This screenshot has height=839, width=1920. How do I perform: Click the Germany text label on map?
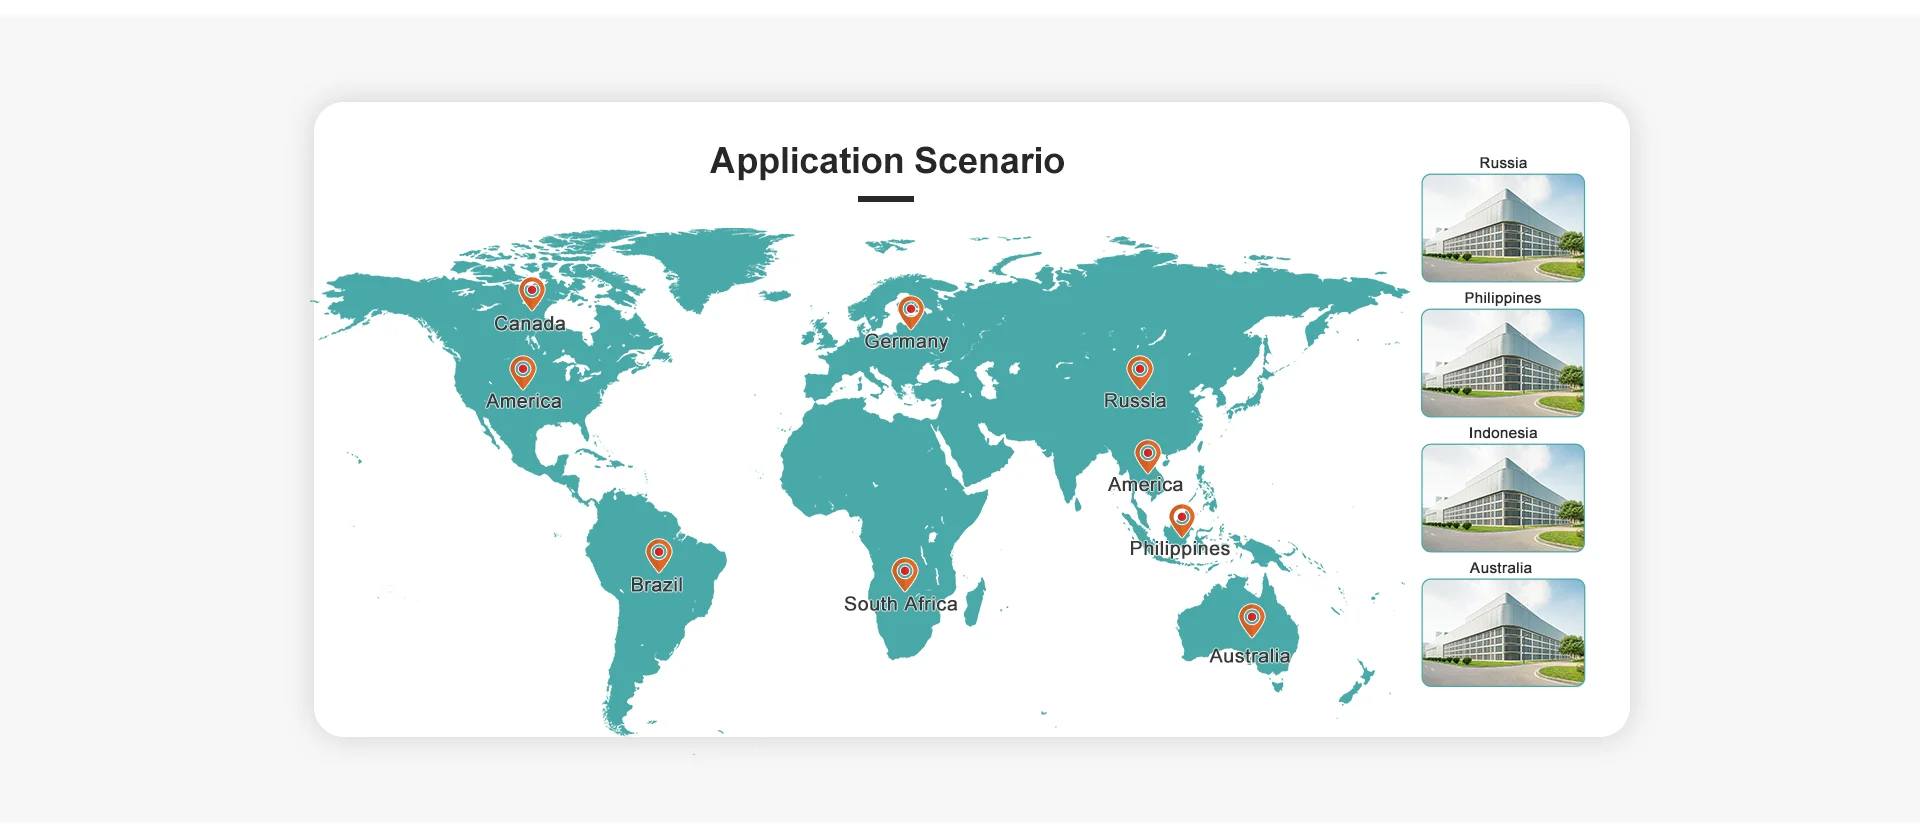click(x=906, y=342)
